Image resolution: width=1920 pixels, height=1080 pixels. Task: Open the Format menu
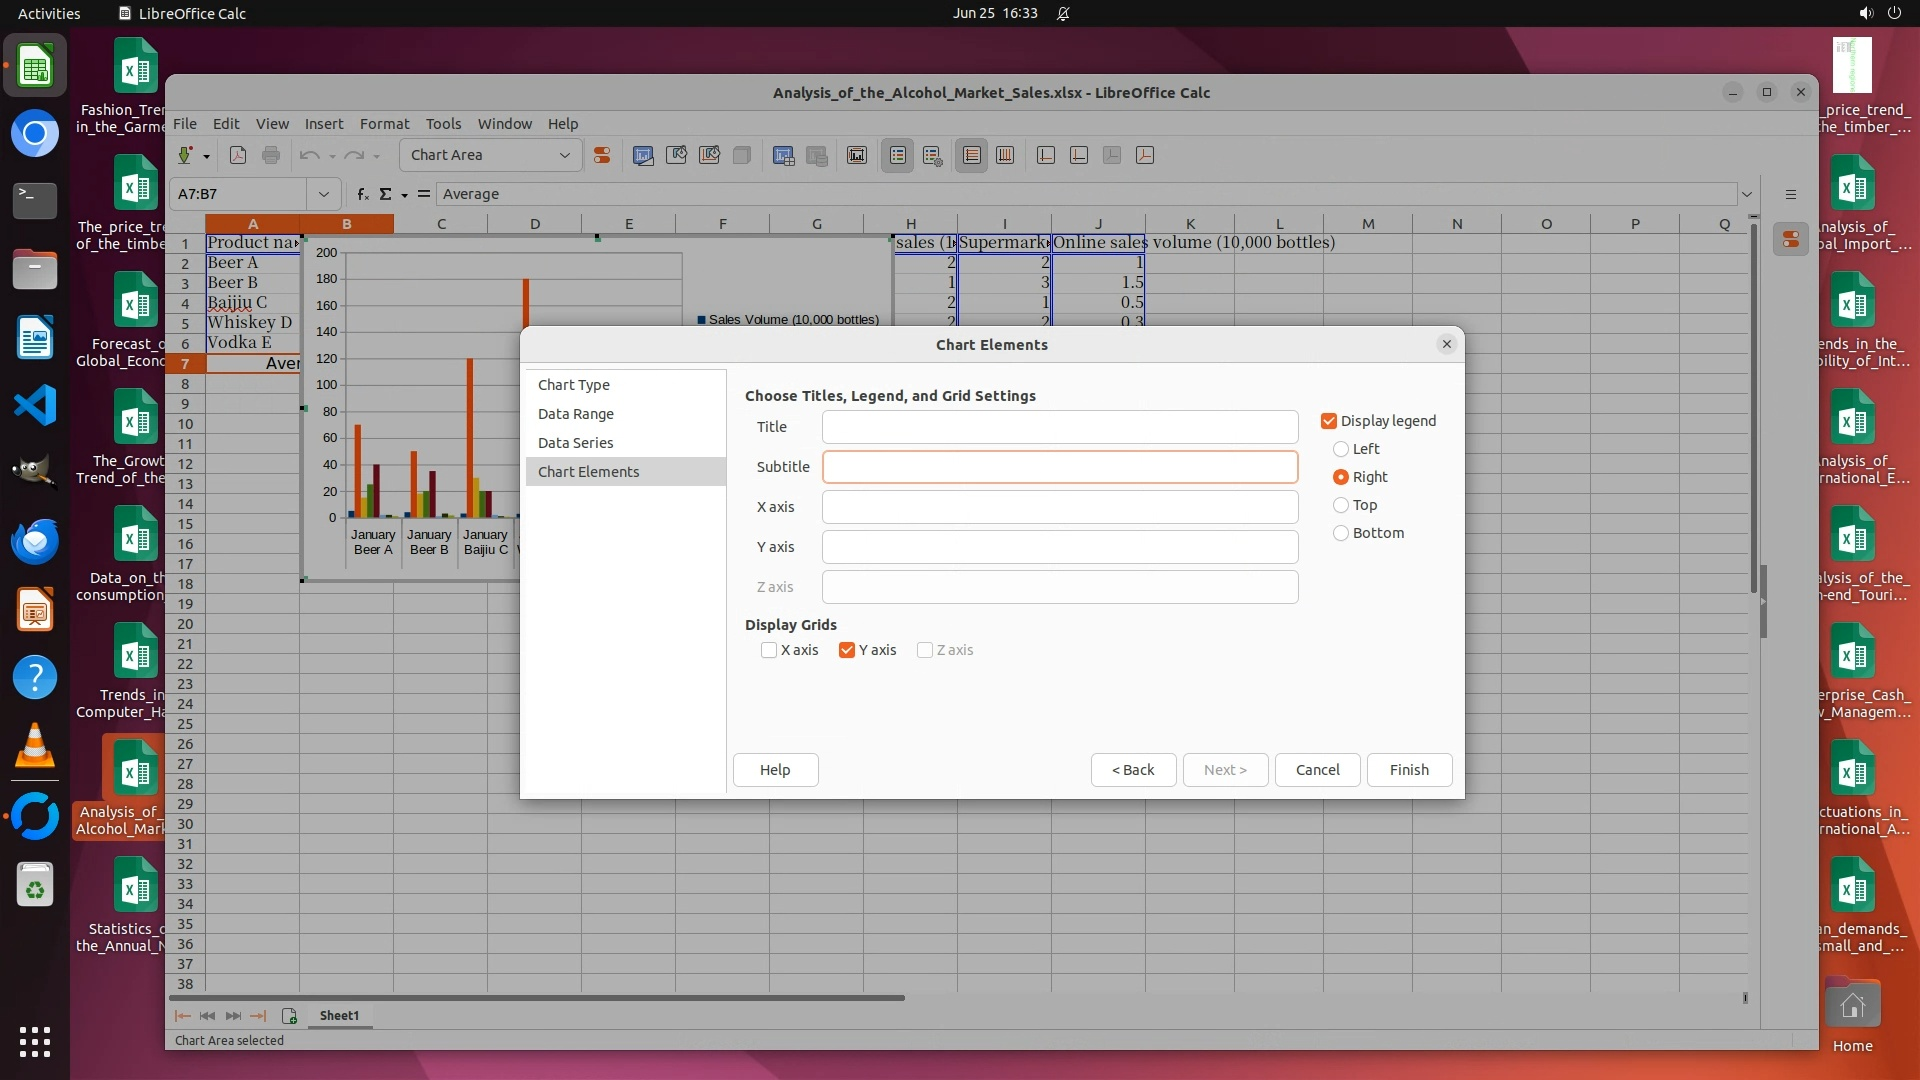384,124
